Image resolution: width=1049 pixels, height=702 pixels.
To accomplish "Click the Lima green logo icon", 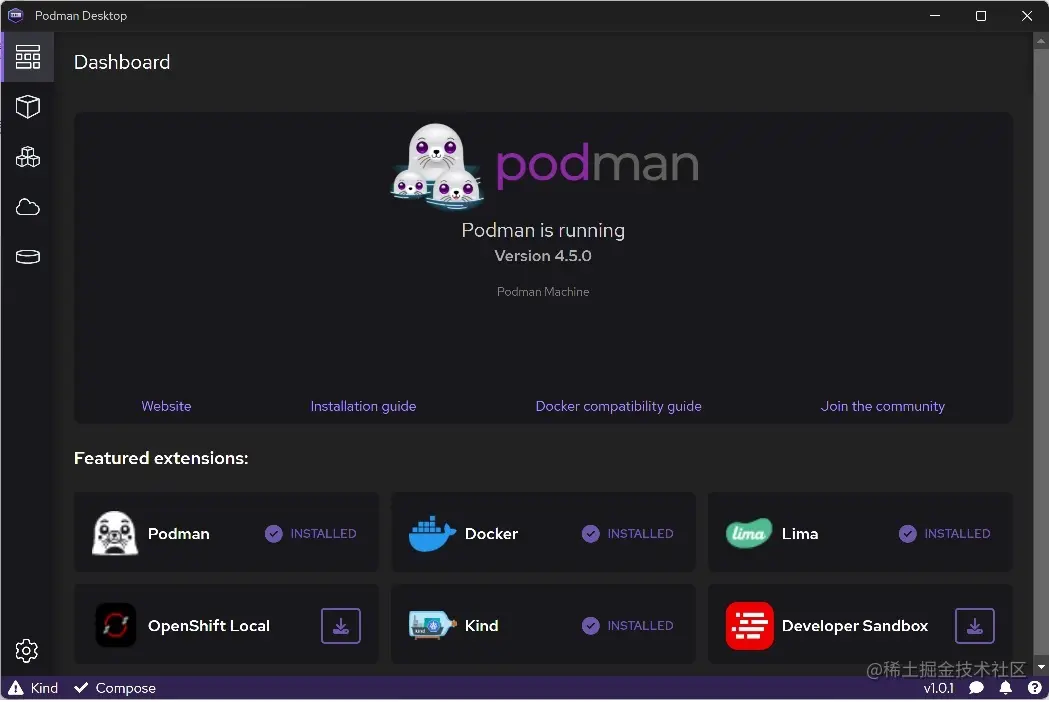I will coord(749,534).
